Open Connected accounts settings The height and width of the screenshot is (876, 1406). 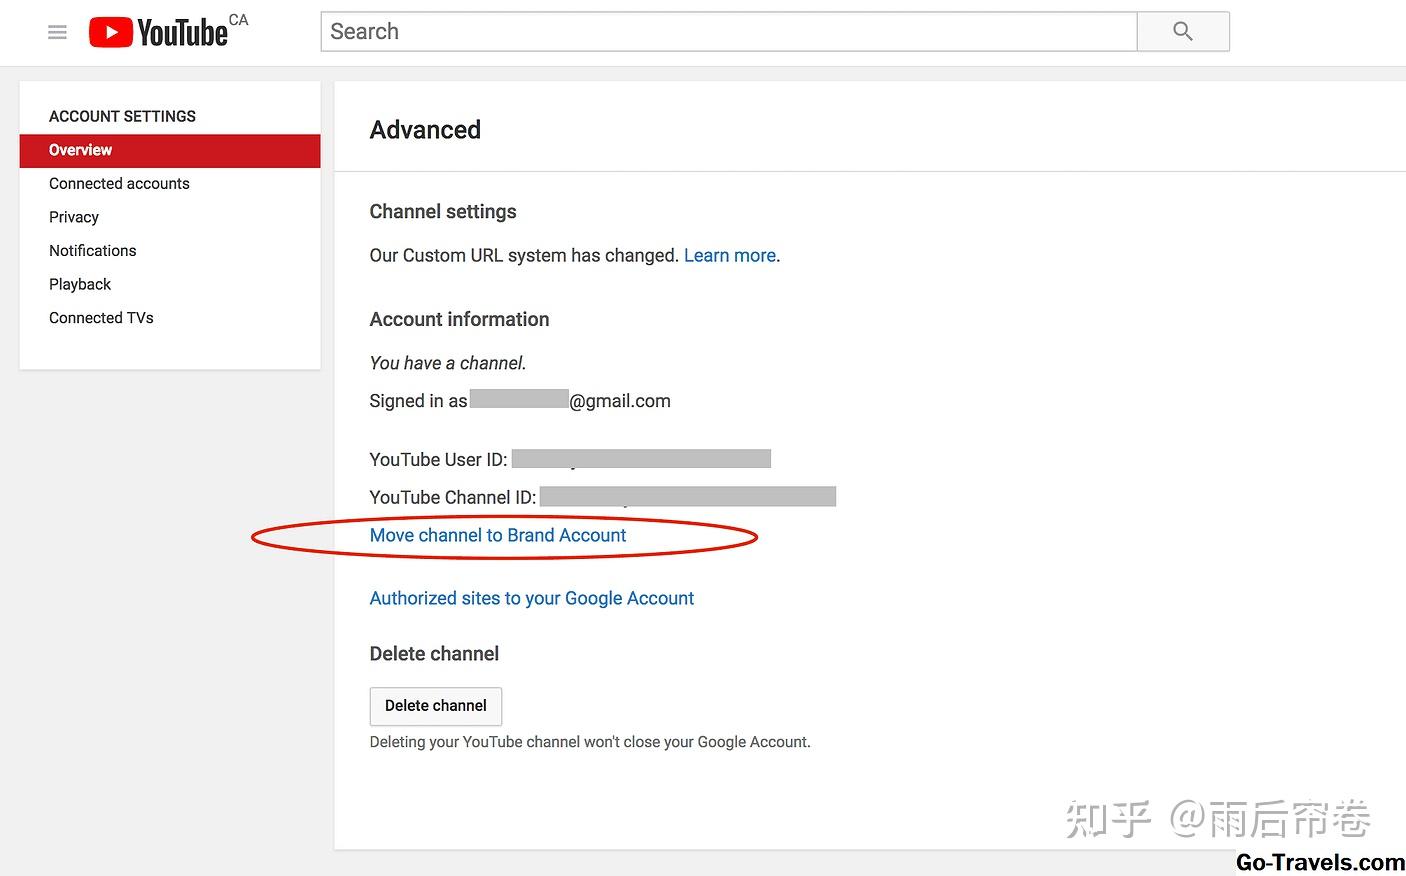click(119, 184)
